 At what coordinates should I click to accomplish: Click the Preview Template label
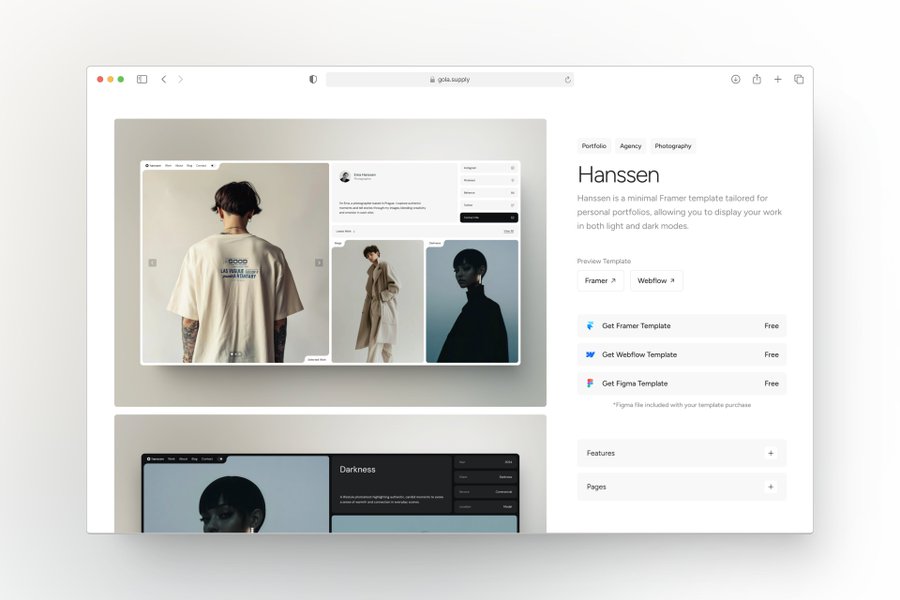click(x=604, y=261)
